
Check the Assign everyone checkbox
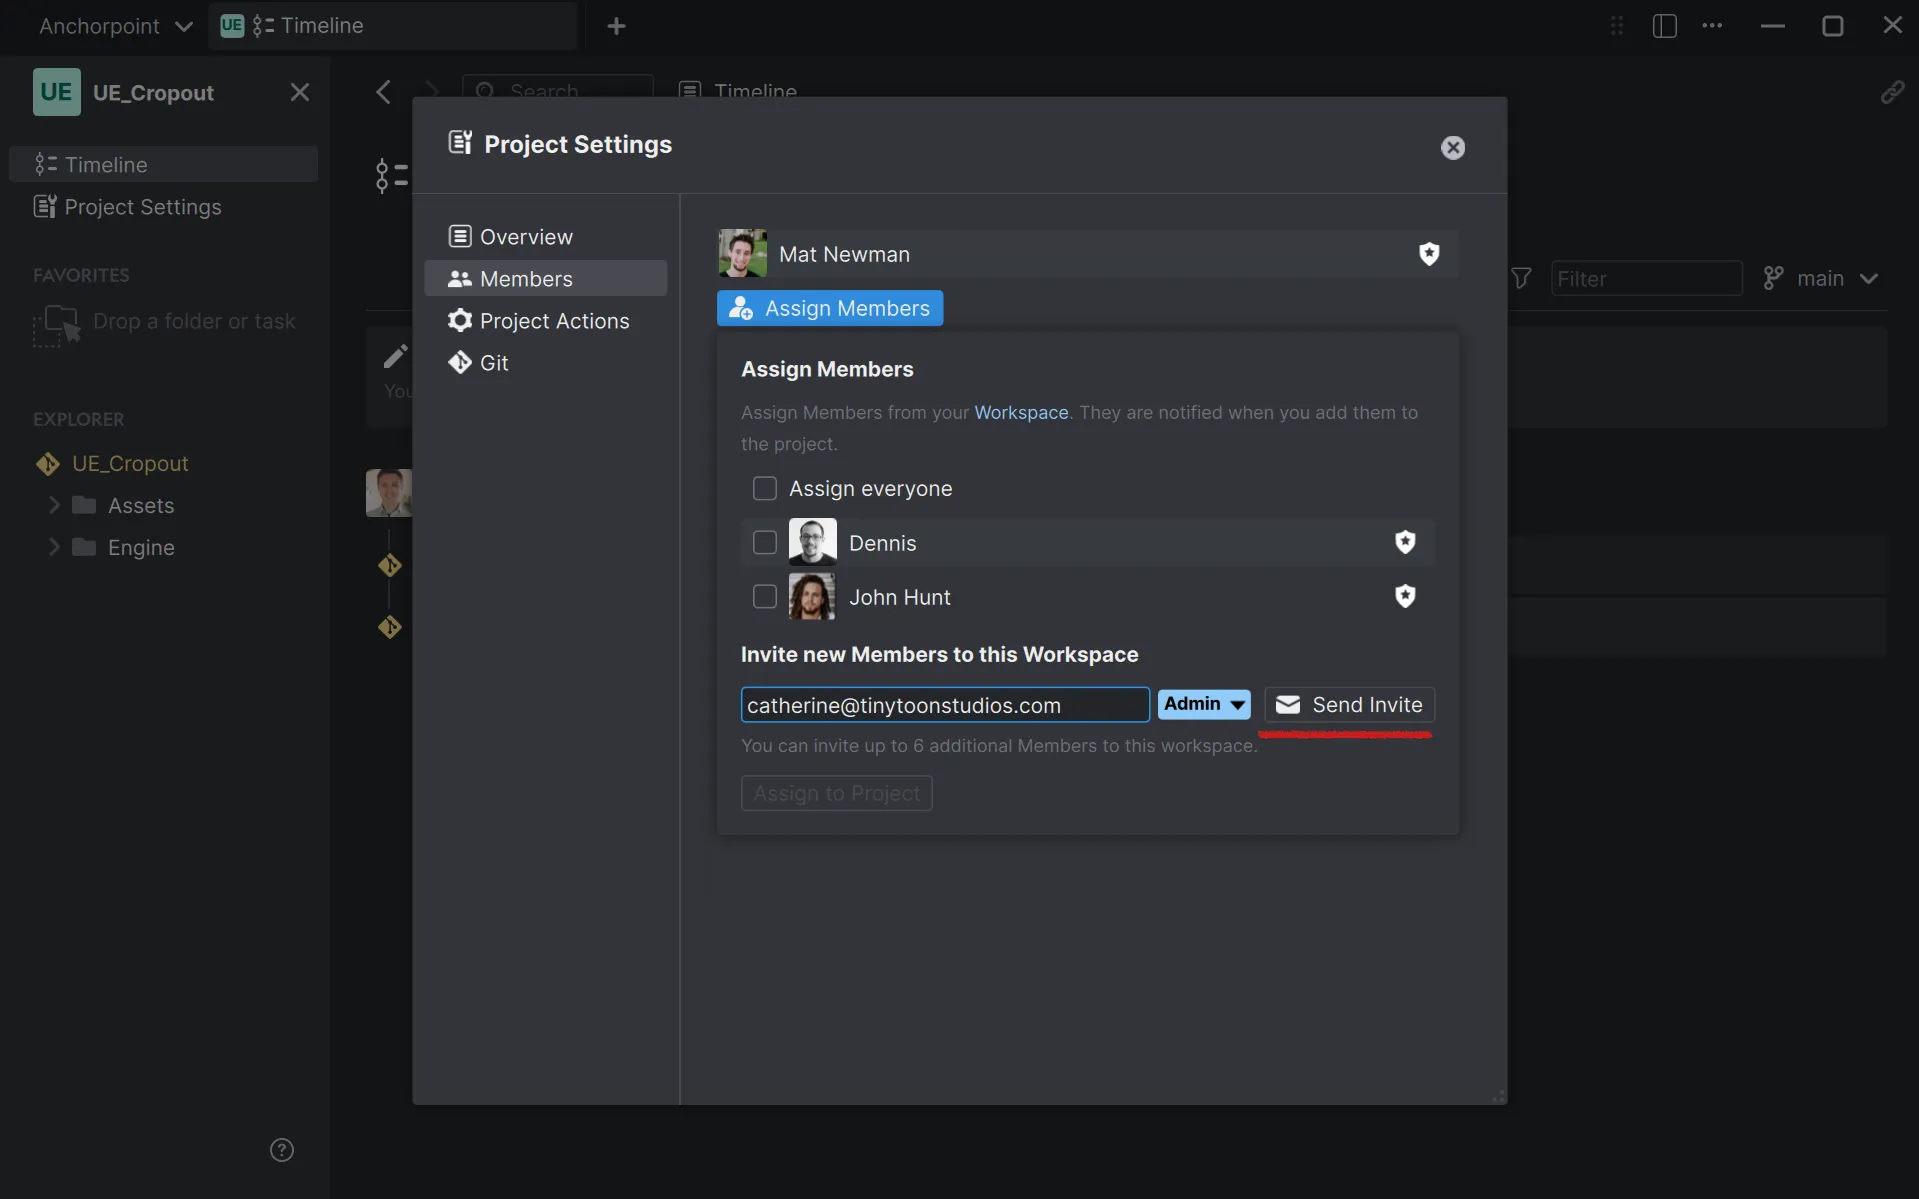click(764, 488)
